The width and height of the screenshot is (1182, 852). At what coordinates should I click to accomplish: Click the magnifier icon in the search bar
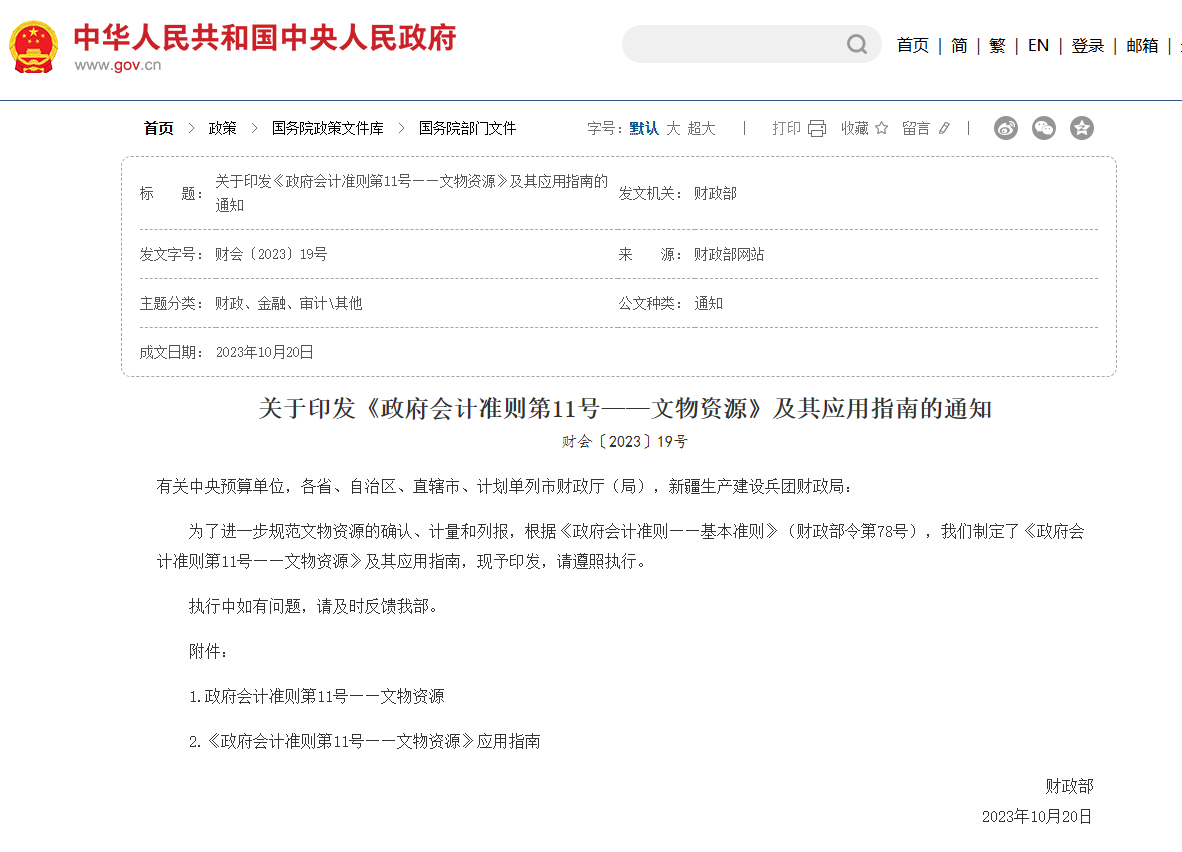click(x=856, y=44)
